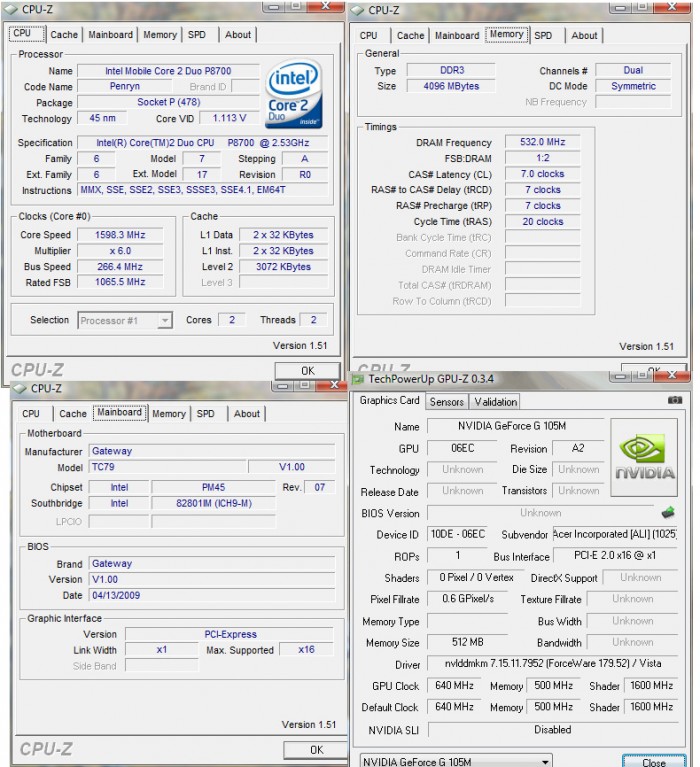Click the Device ID field 10DE - 06EC

click(x=458, y=534)
